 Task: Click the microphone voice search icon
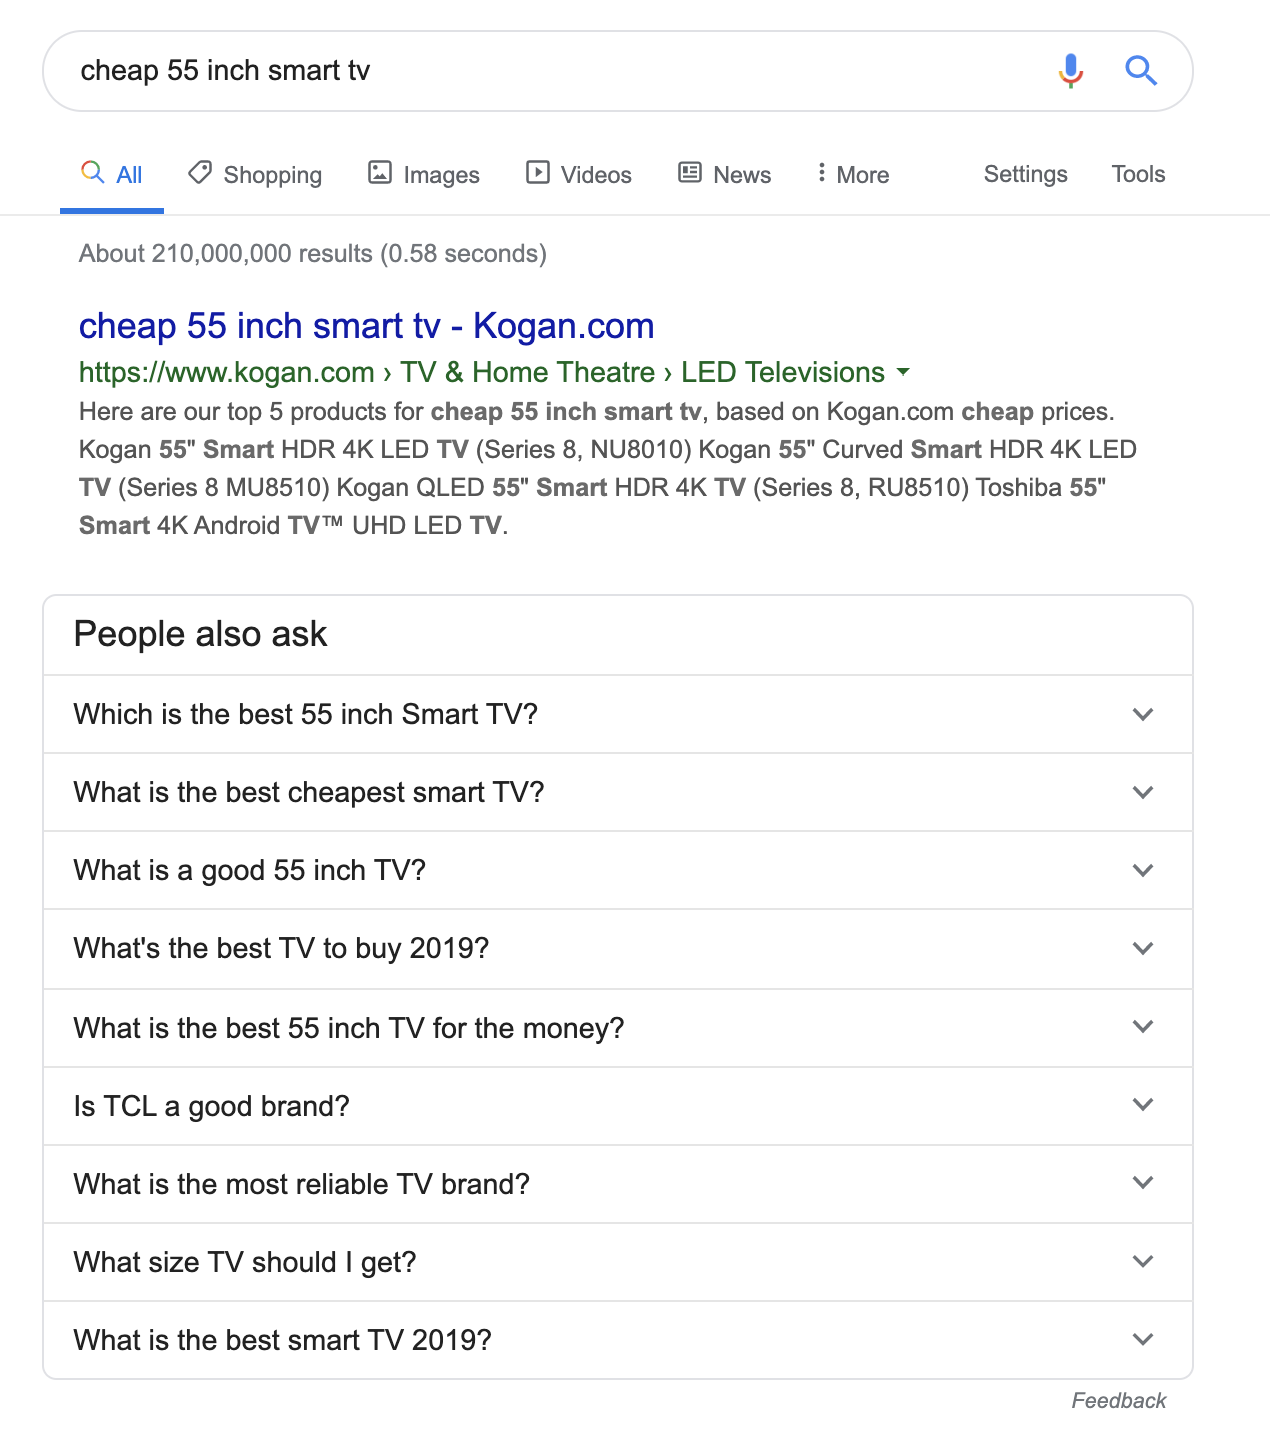coord(1070,71)
